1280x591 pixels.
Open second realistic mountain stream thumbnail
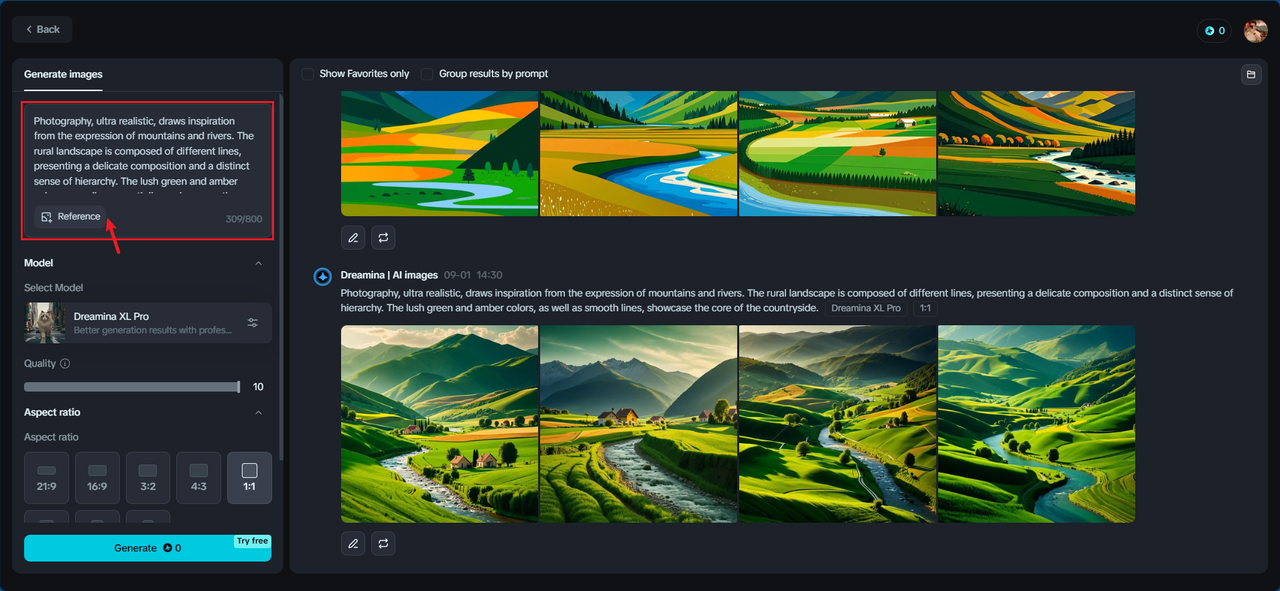tap(638, 424)
